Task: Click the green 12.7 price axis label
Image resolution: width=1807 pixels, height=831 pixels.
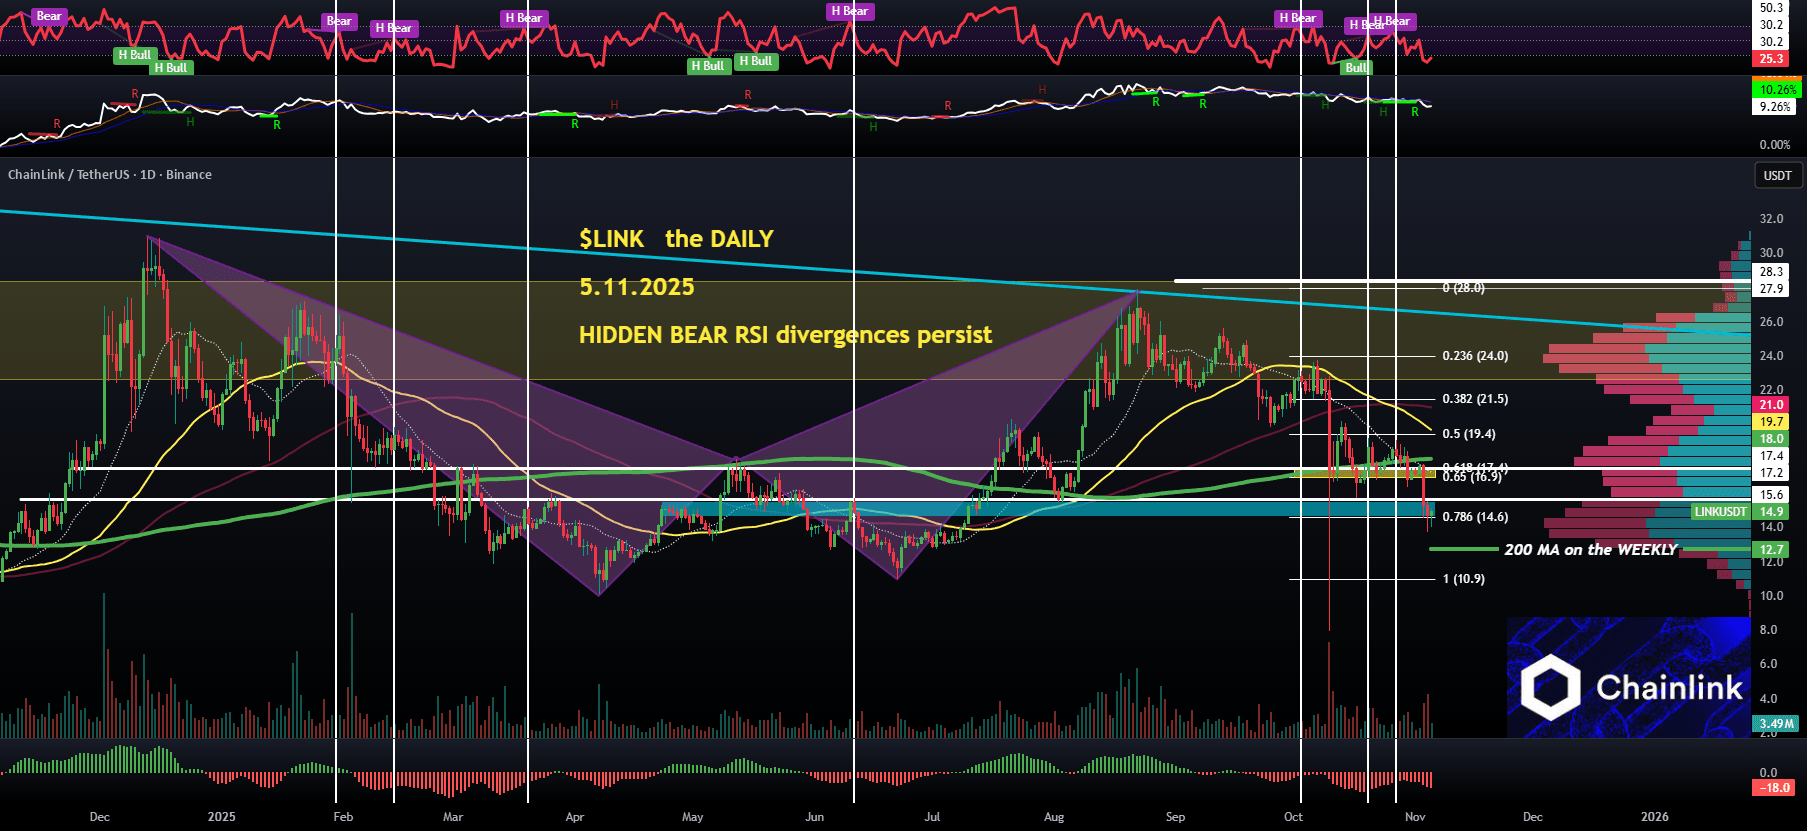Action: (1772, 550)
